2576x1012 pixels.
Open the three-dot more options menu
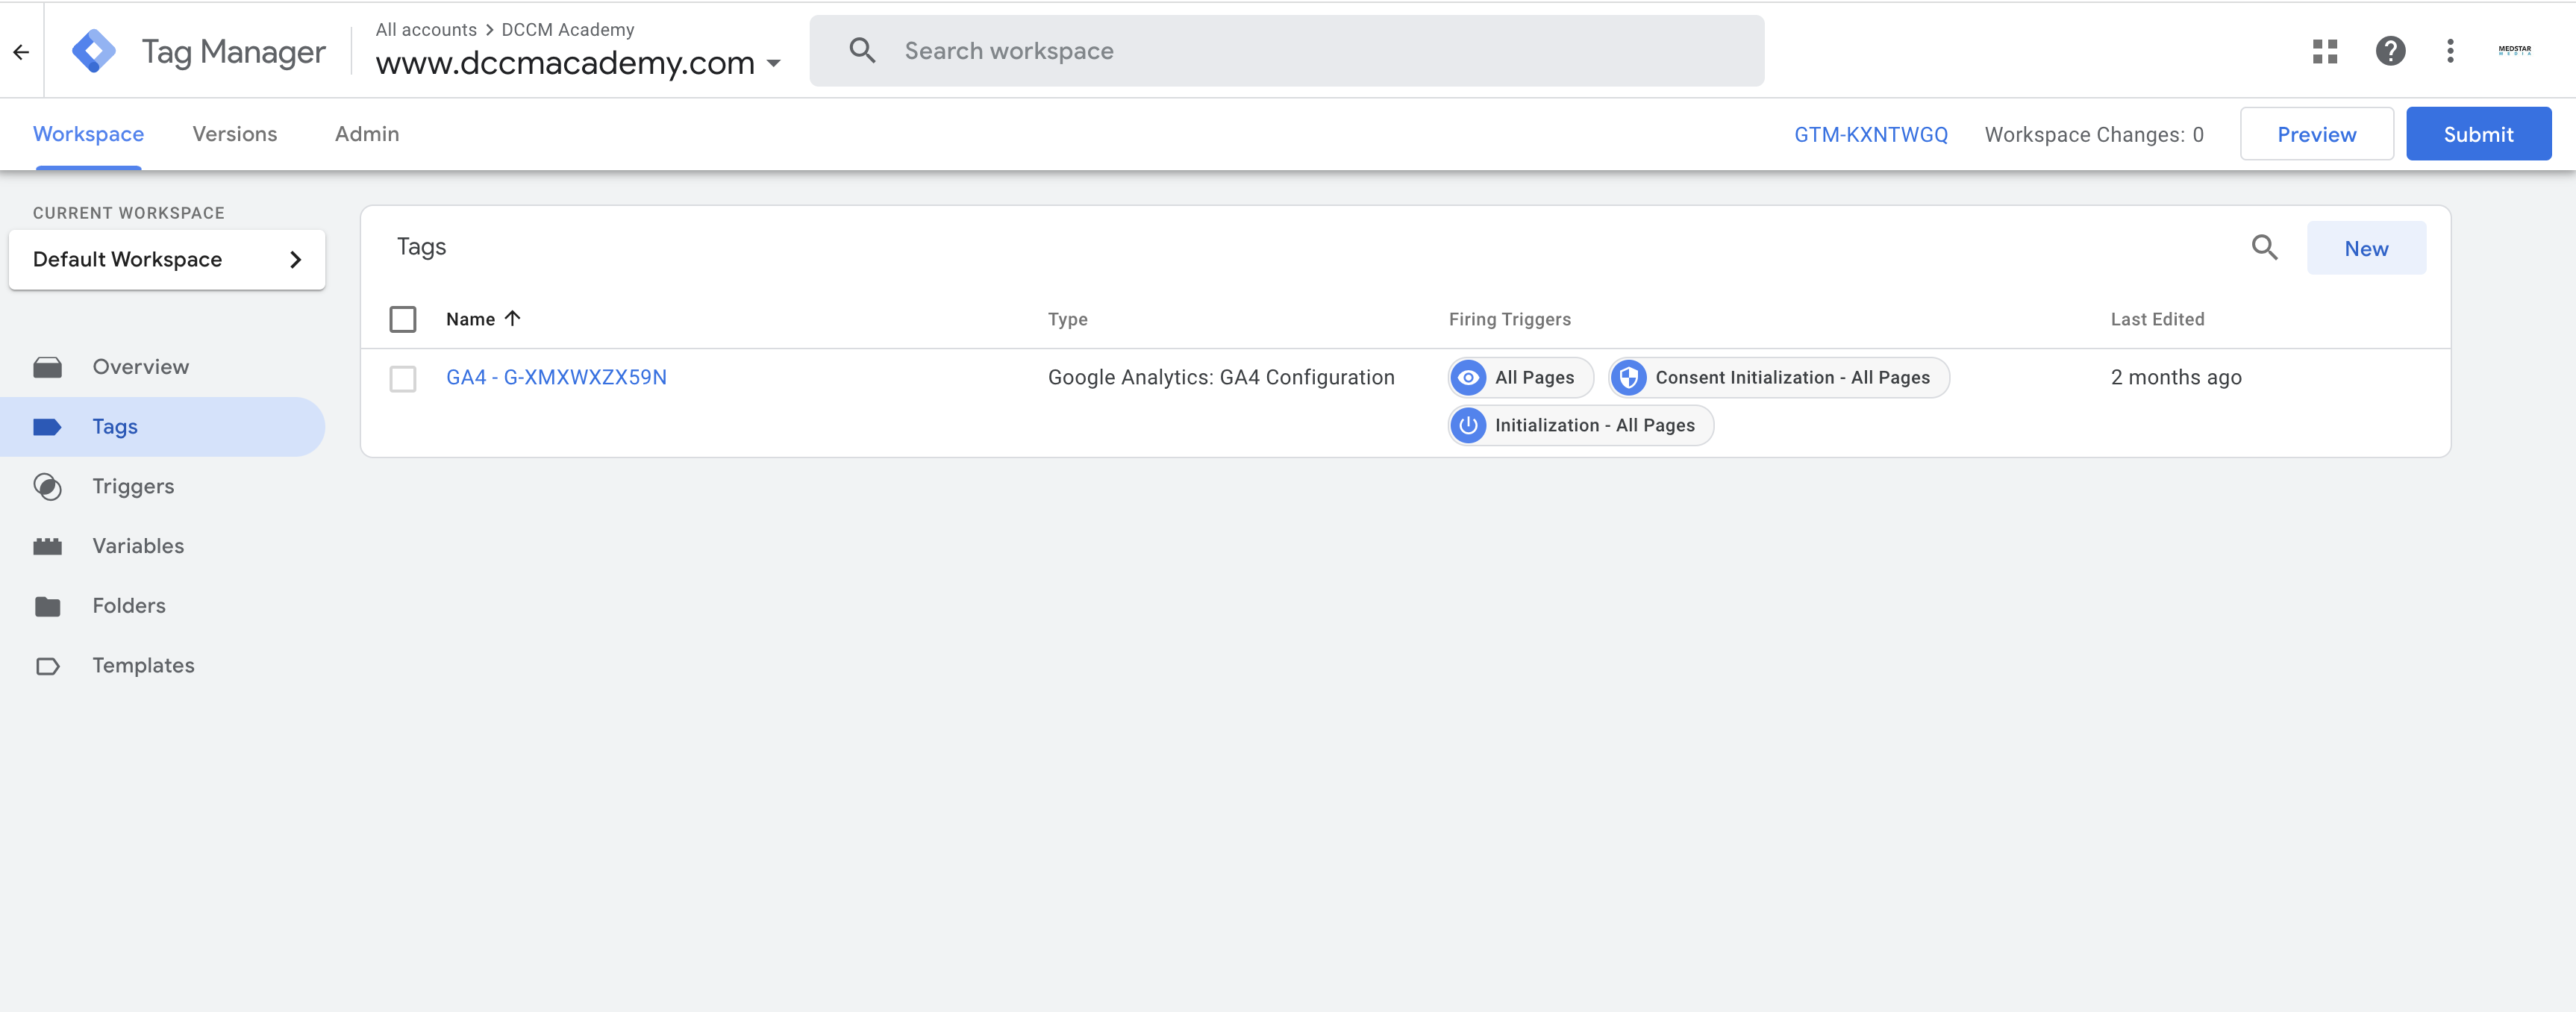click(x=2450, y=51)
